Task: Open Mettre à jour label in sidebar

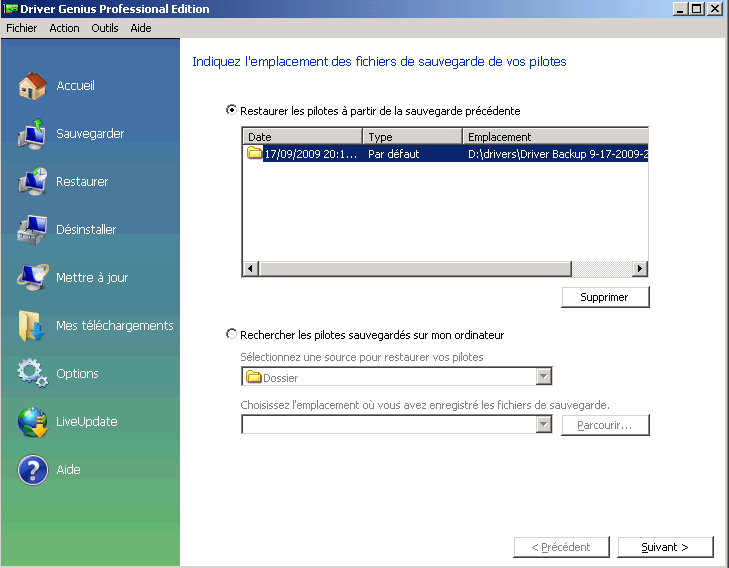Action: coord(92,277)
